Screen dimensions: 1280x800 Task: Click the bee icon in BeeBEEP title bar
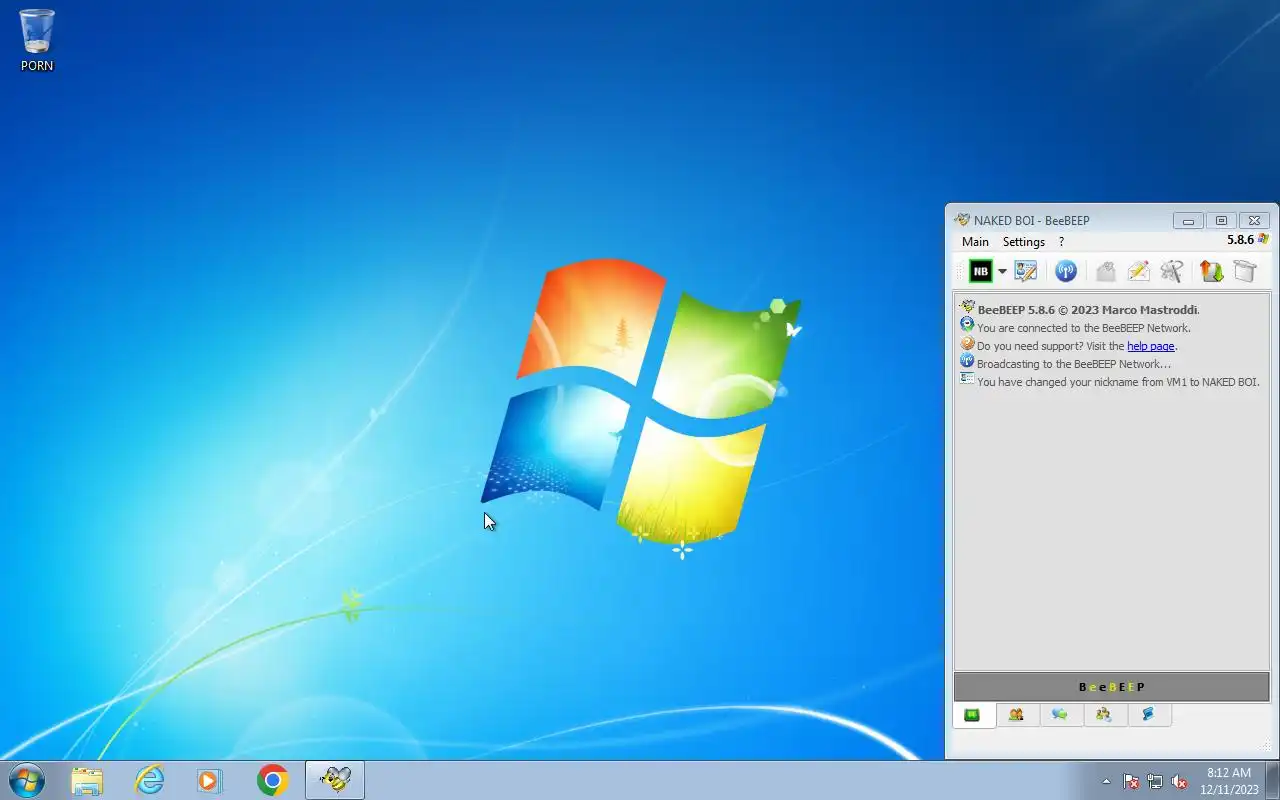(x=962, y=220)
